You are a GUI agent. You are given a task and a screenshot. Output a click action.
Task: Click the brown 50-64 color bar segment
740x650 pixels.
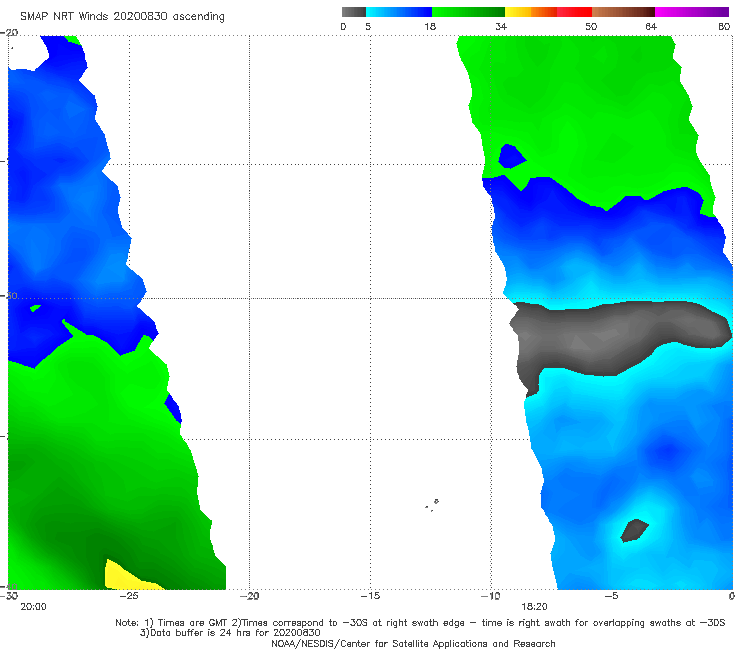tap(623, 12)
